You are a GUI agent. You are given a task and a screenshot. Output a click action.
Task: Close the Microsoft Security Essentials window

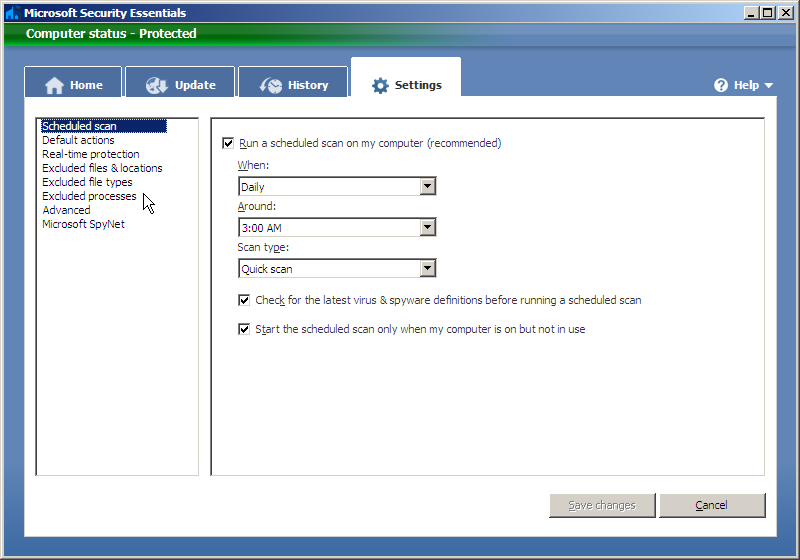pos(786,13)
